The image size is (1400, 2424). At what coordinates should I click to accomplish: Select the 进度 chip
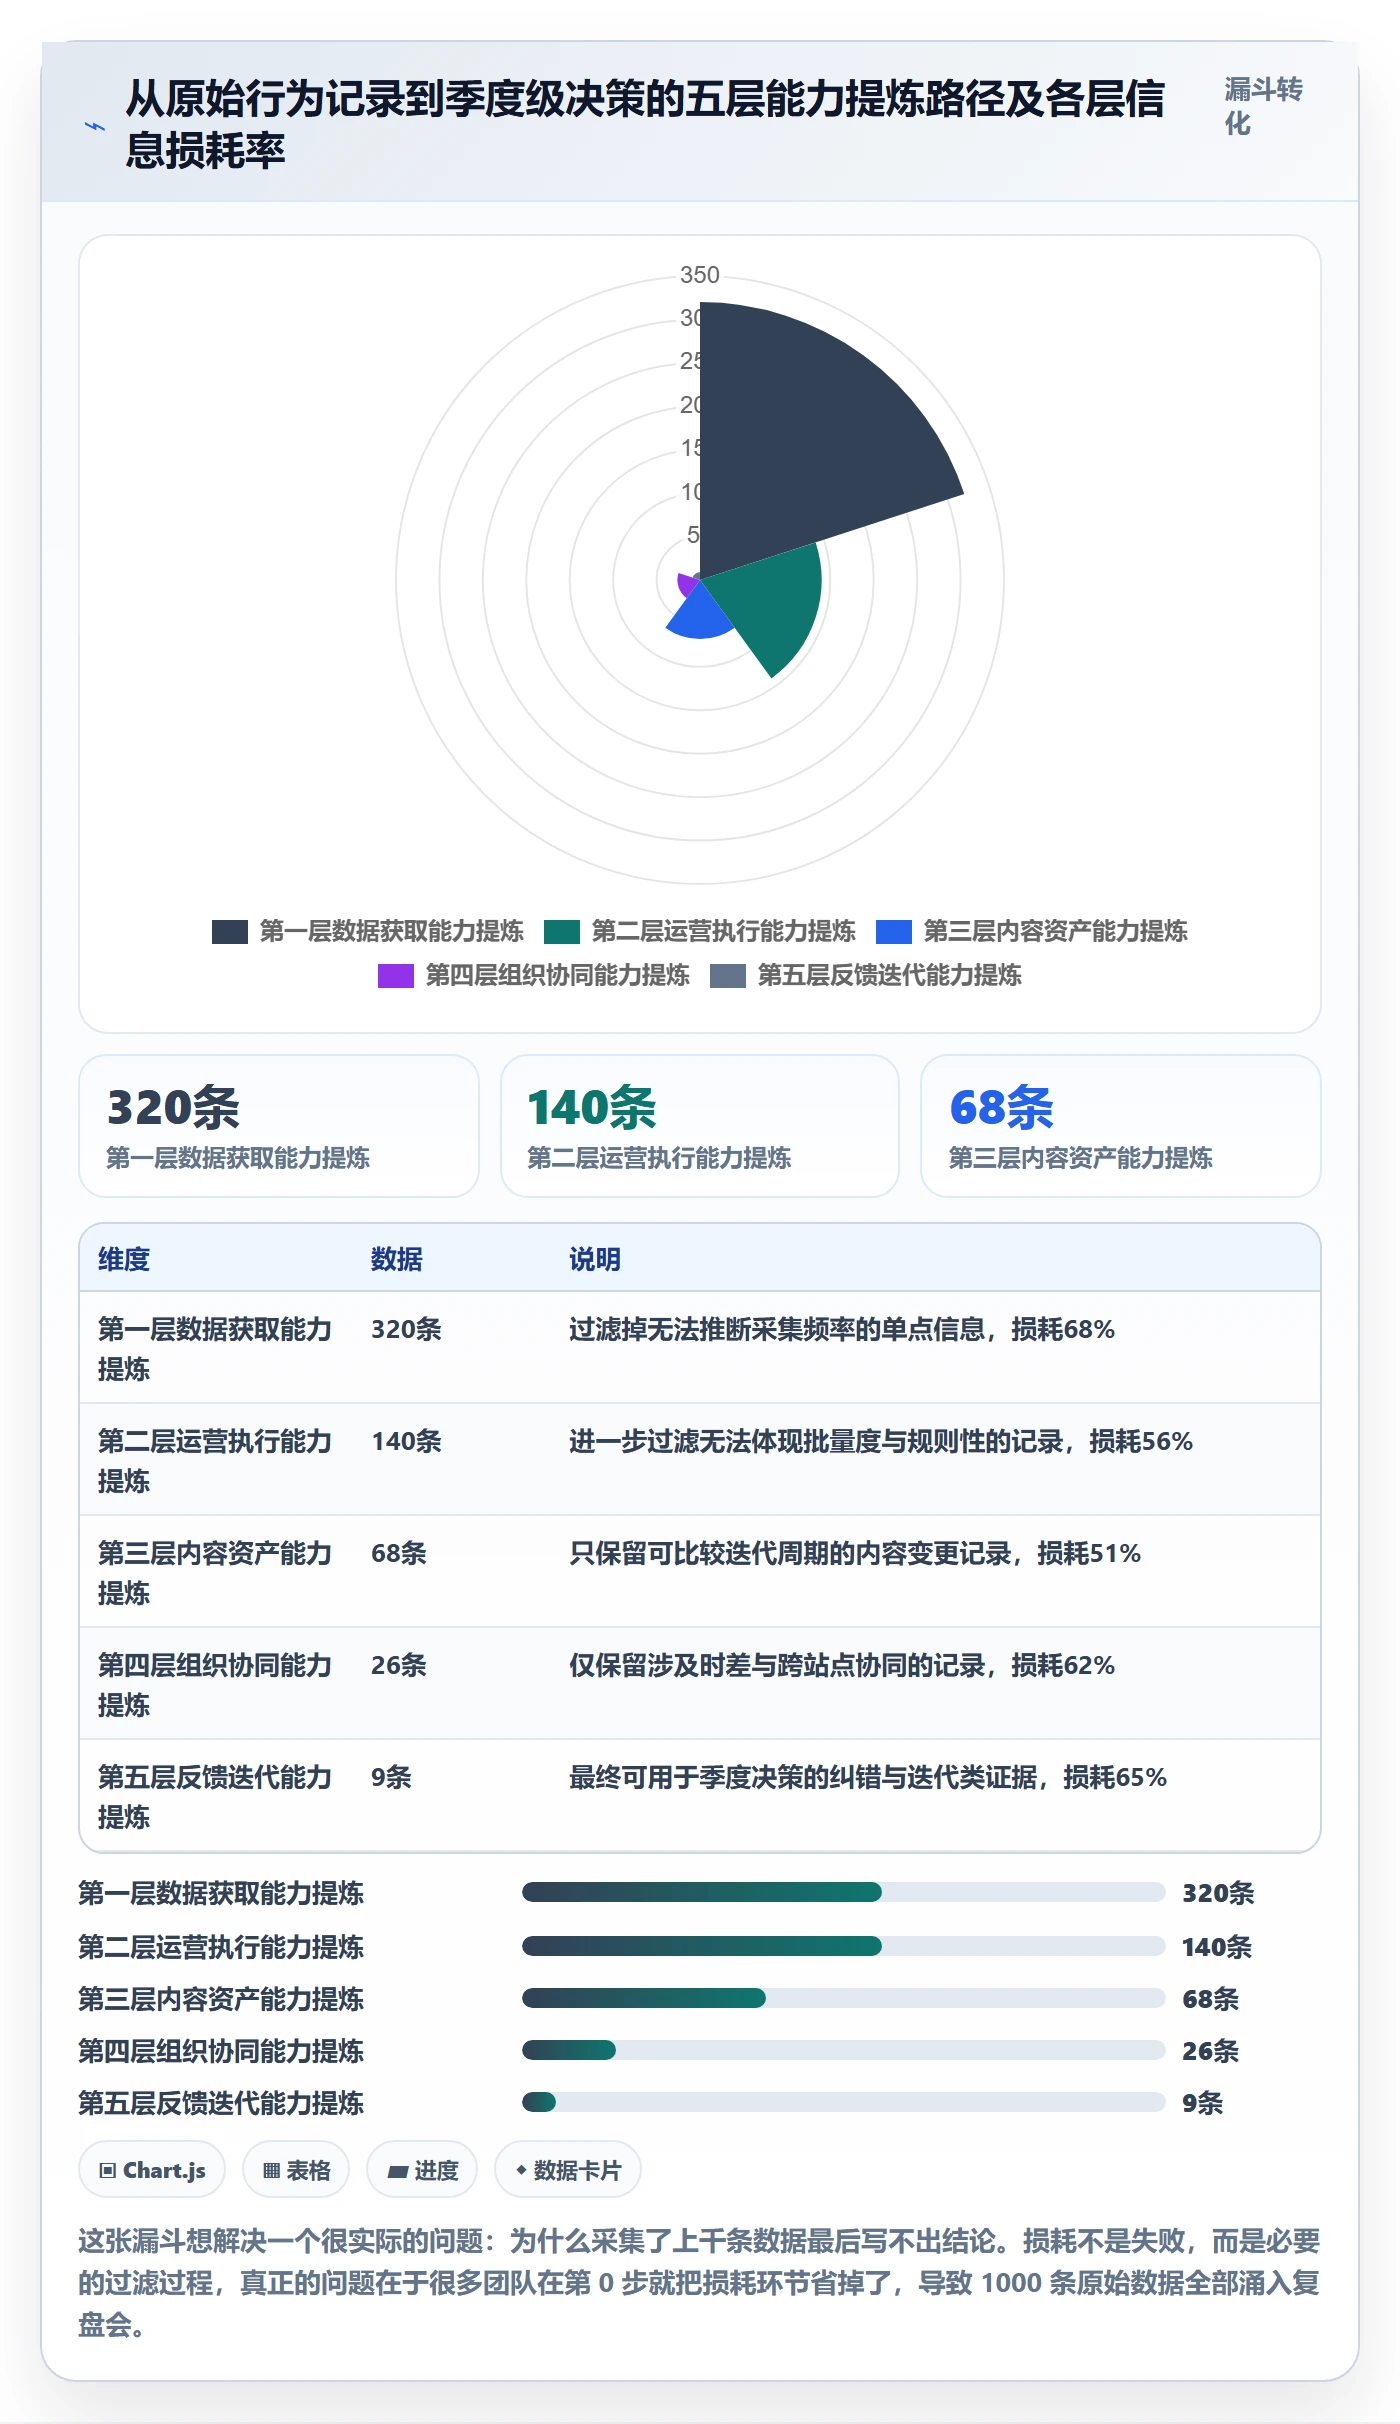422,2170
